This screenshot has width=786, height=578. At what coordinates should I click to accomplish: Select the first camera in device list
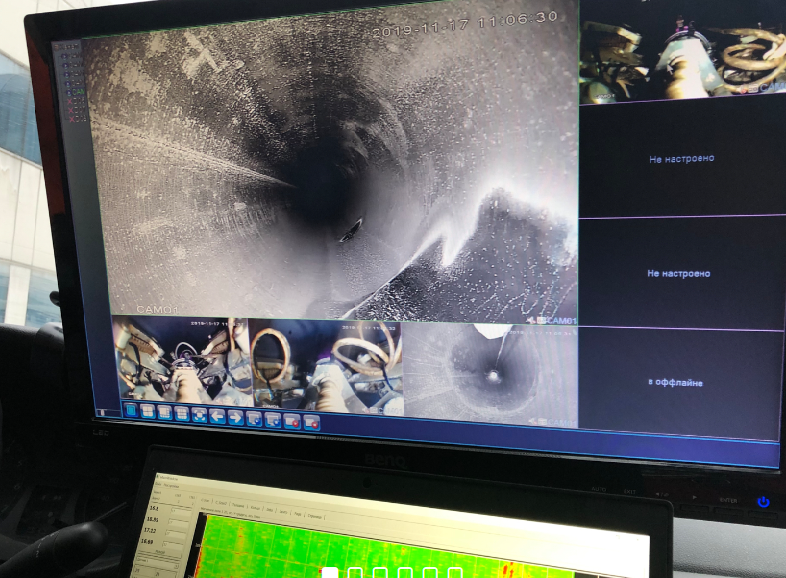(68, 55)
